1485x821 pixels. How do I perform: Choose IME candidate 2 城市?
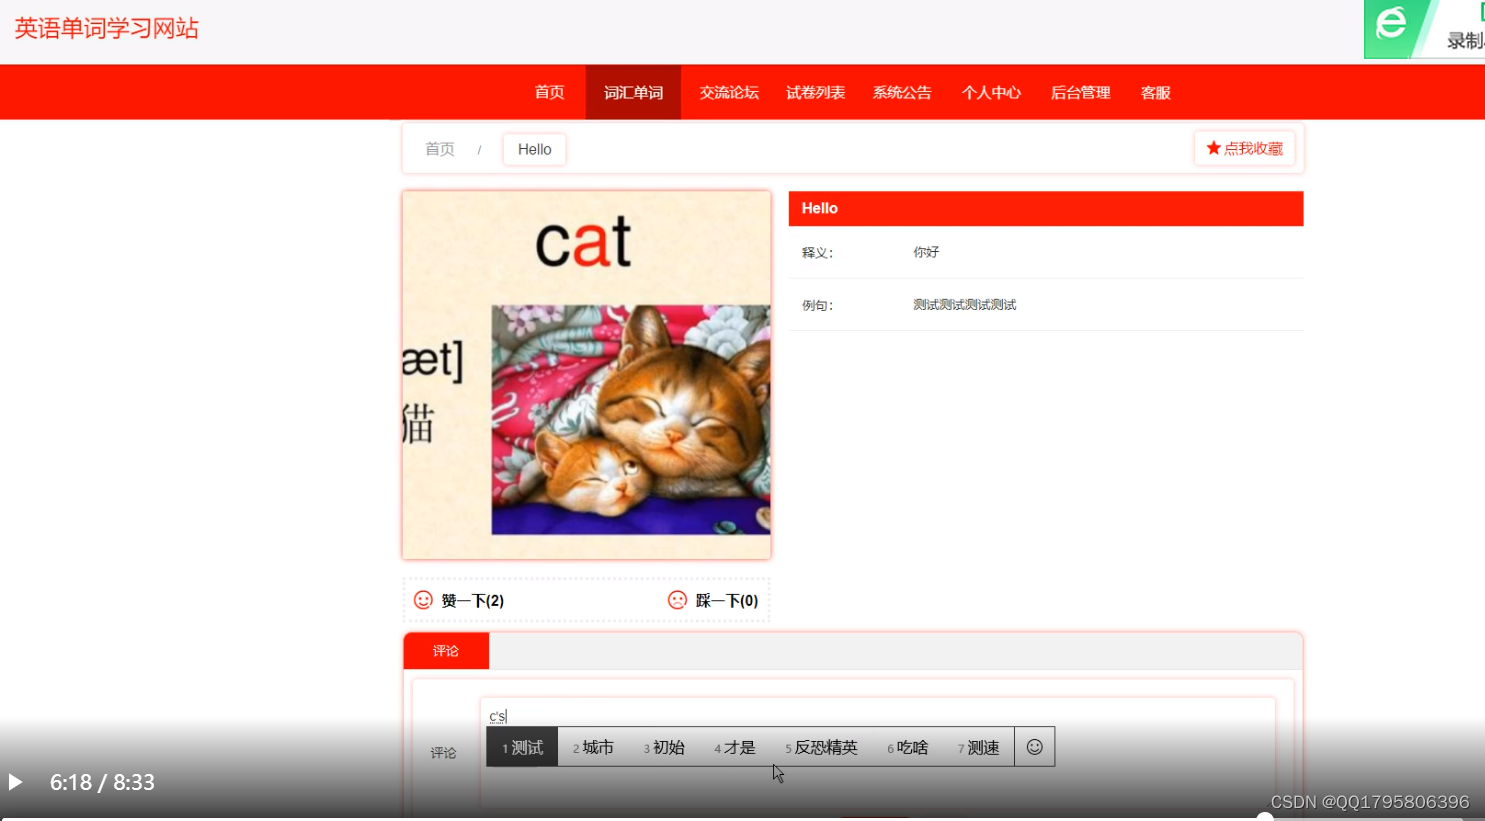pyautogui.click(x=593, y=747)
